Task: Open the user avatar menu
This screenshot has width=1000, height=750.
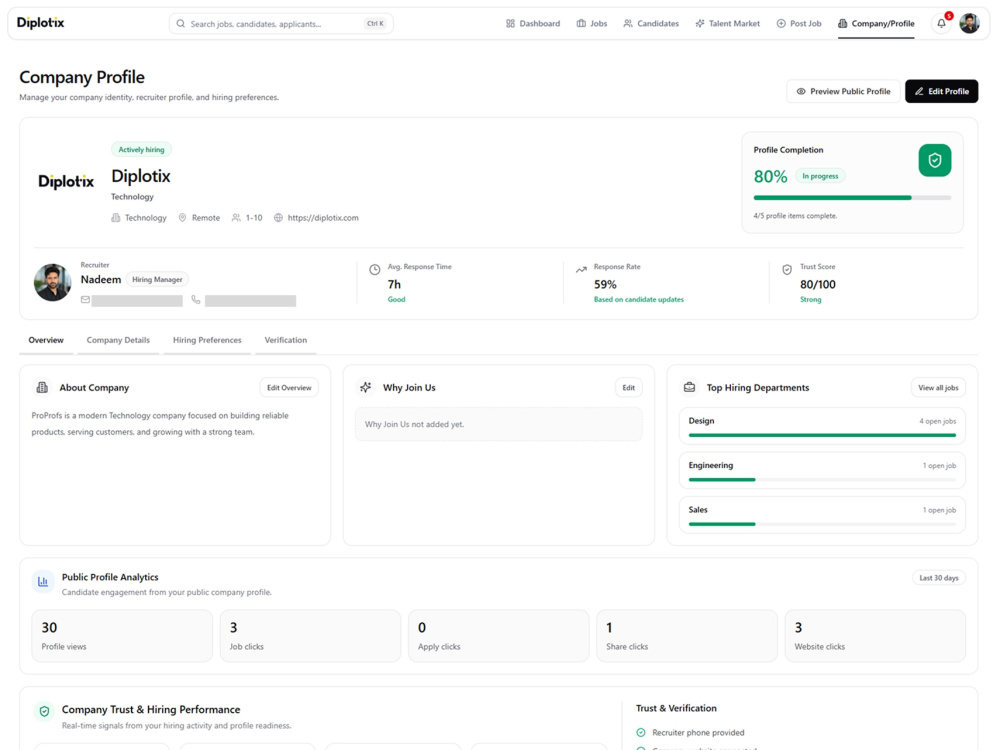Action: tap(969, 24)
